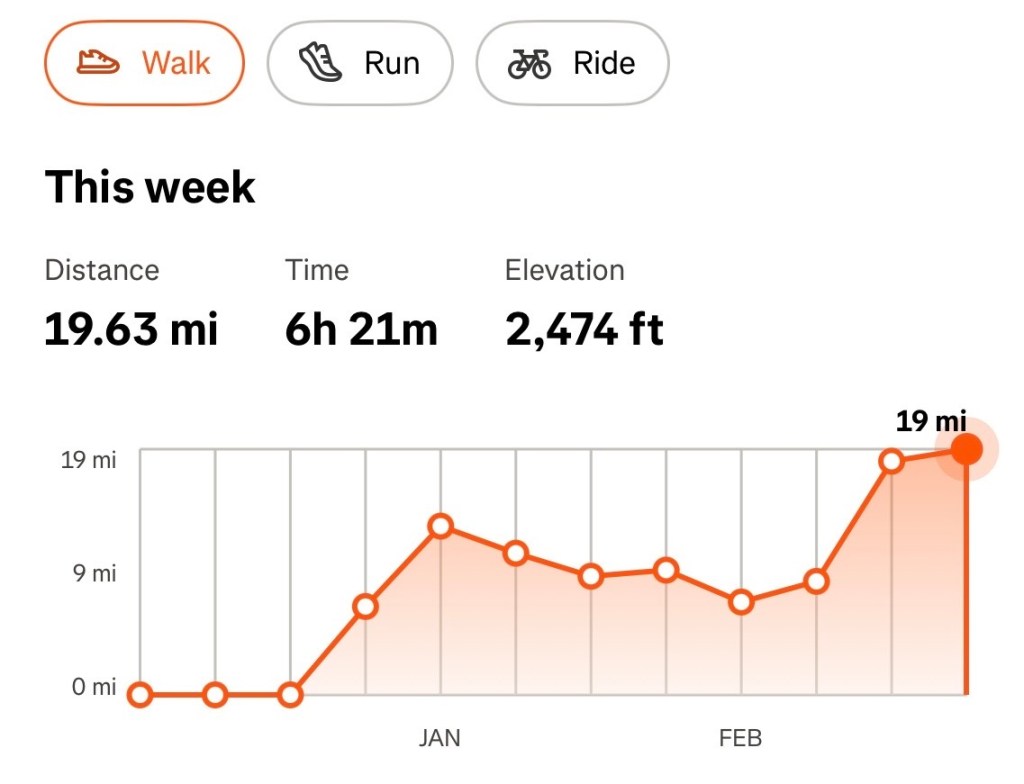The height and width of the screenshot is (784, 1024).
Task: Click the second-to-last 19 mi data point
Action: pos(891,462)
